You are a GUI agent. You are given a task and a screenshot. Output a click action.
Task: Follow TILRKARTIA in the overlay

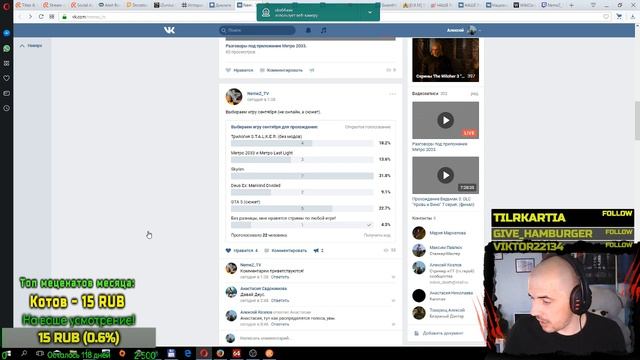point(617,214)
